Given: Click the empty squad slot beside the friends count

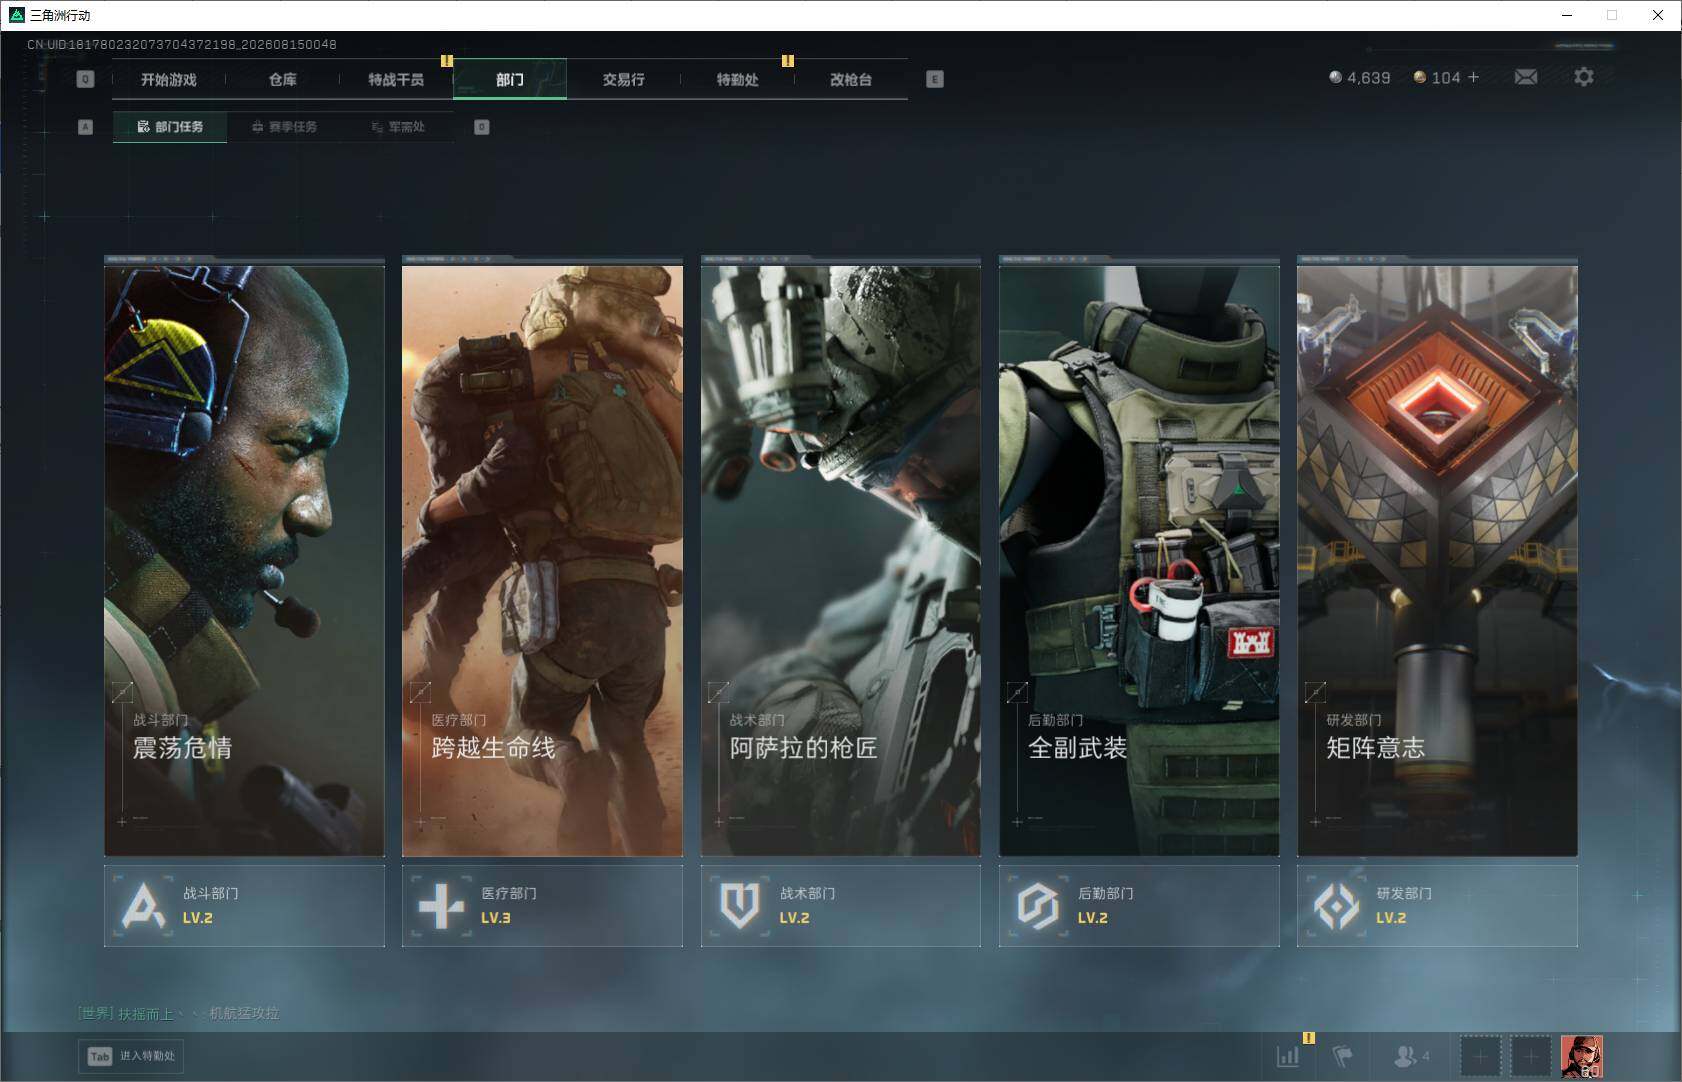Looking at the screenshot, I should (1480, 1056).
